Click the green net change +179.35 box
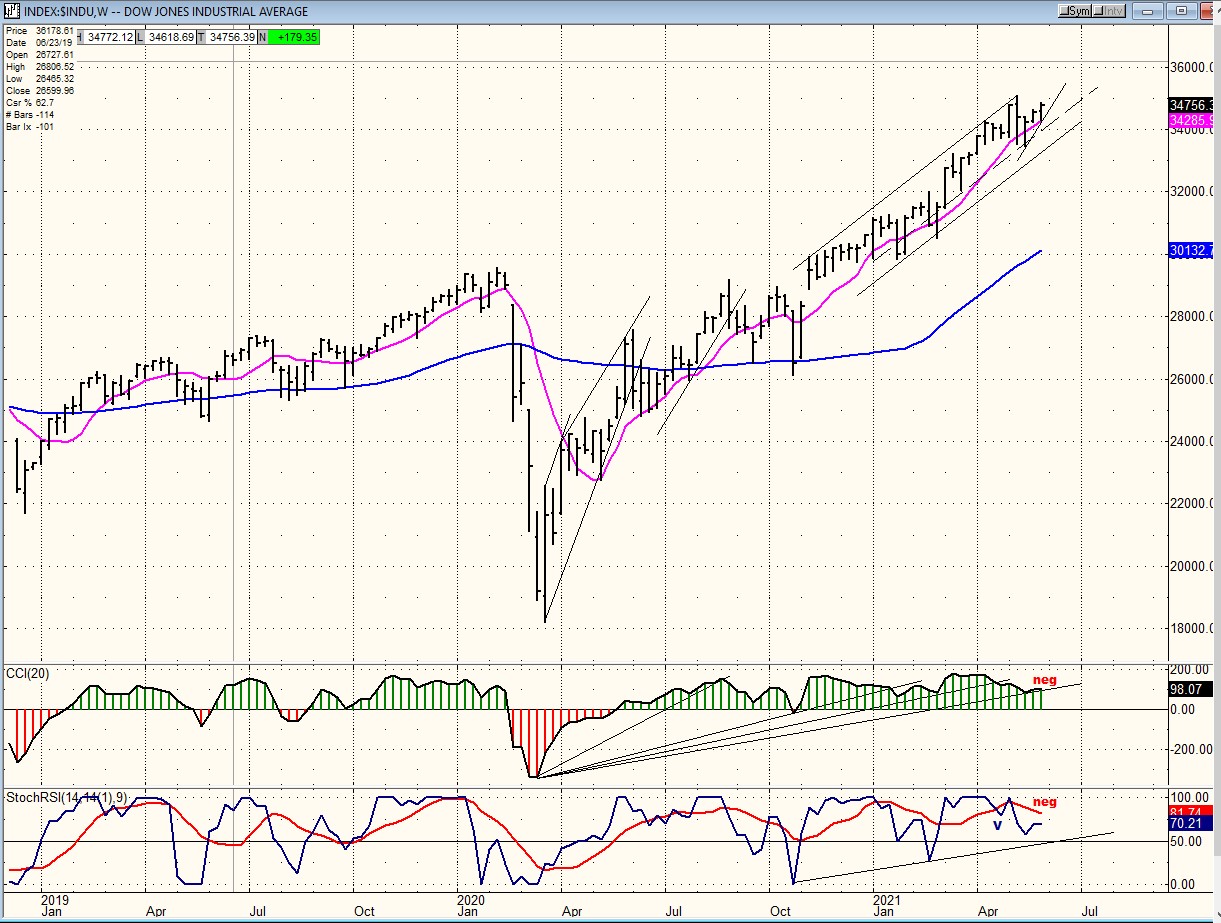1221x923 pixels. click(x=294, y=37)
